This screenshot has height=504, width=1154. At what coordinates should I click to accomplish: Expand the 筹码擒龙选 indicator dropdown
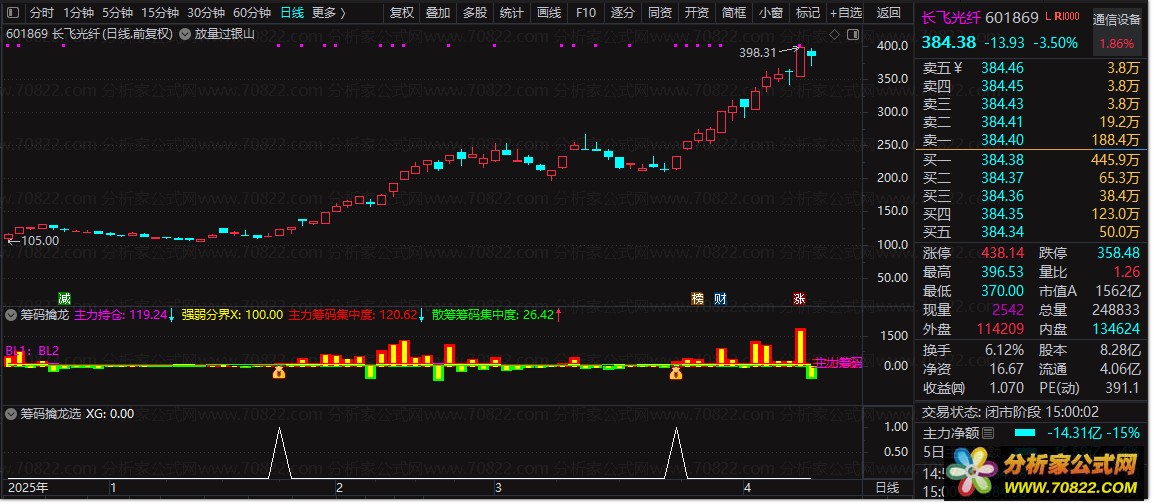(11, 414)
